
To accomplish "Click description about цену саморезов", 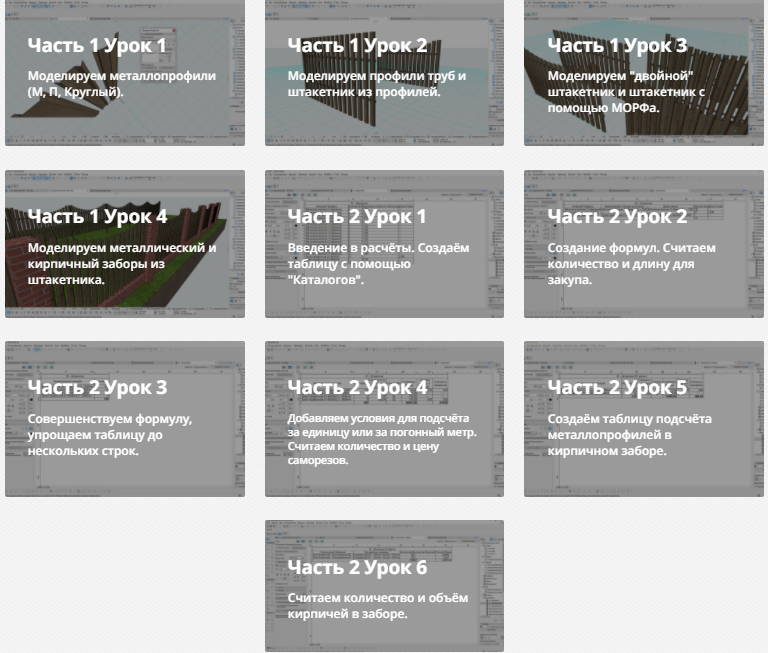I will [381, 439].
